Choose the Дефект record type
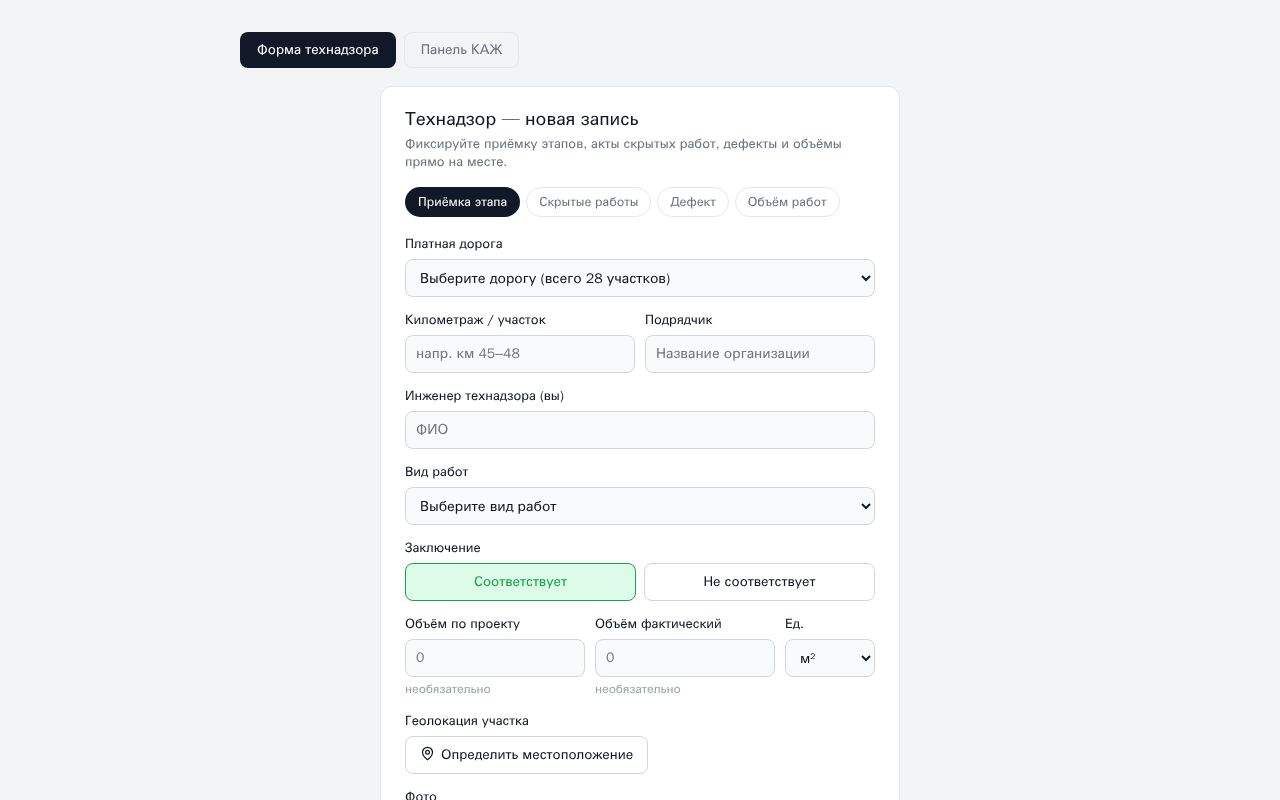 [x=693, y=202]
